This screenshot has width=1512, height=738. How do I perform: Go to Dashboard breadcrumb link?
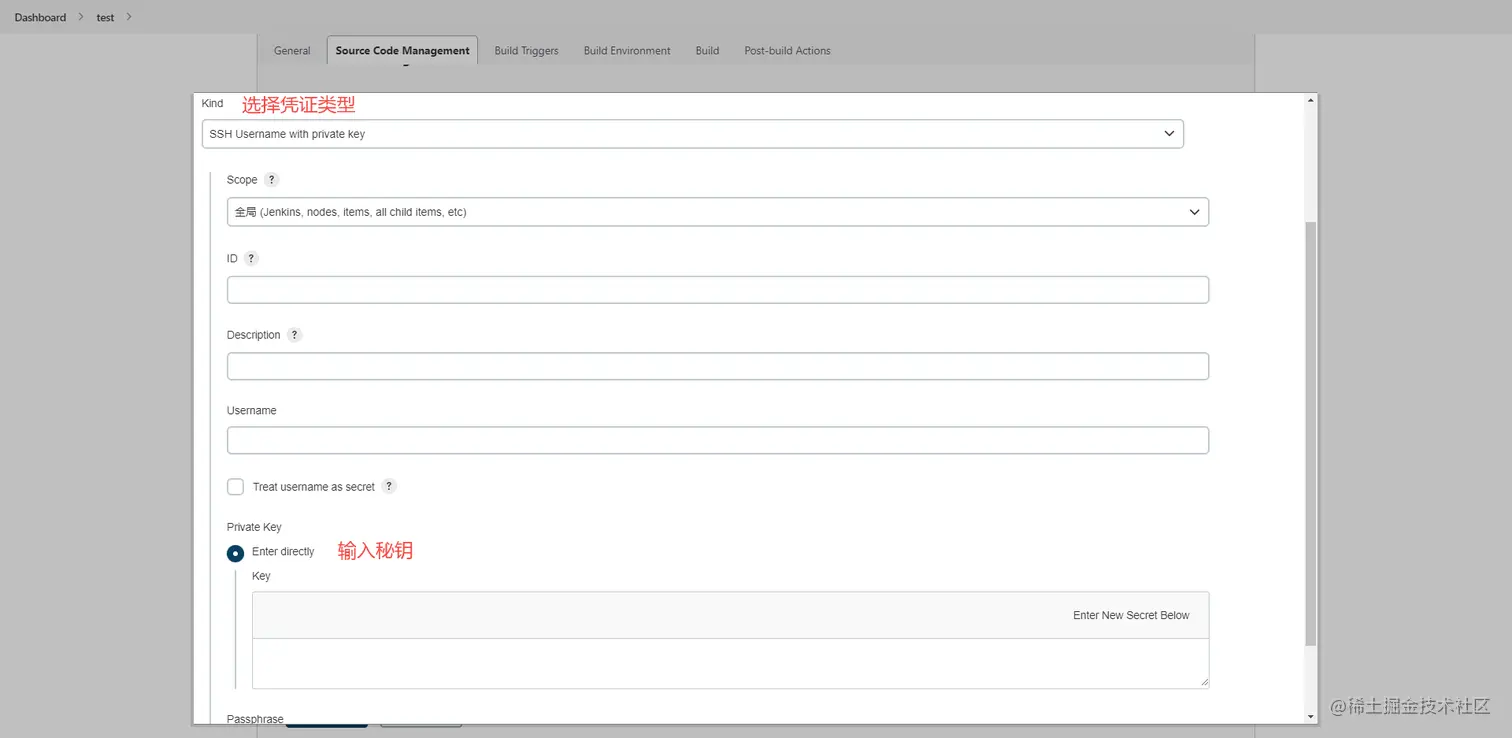click(40, 17)
